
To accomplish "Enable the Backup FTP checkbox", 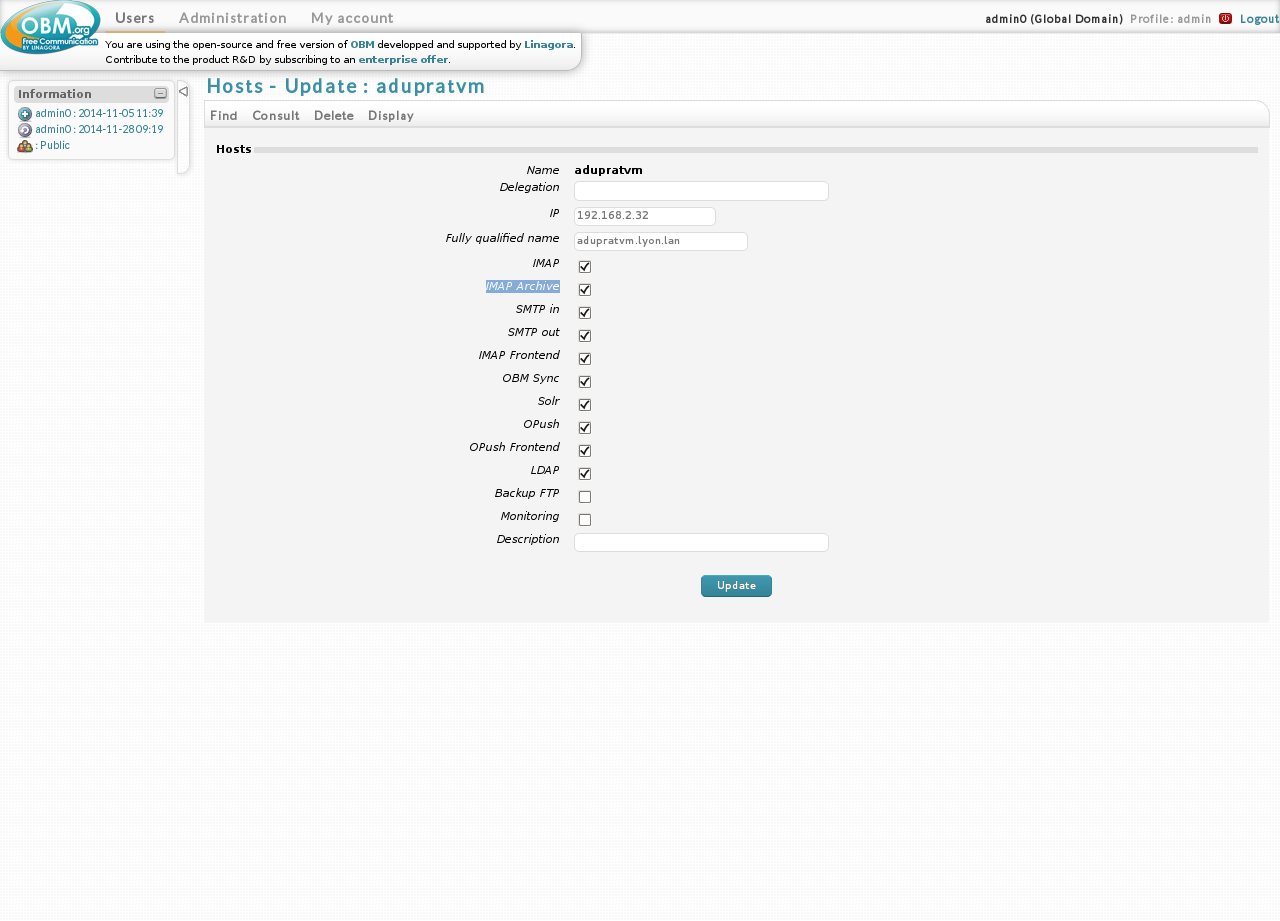I will tap(585, 497).
